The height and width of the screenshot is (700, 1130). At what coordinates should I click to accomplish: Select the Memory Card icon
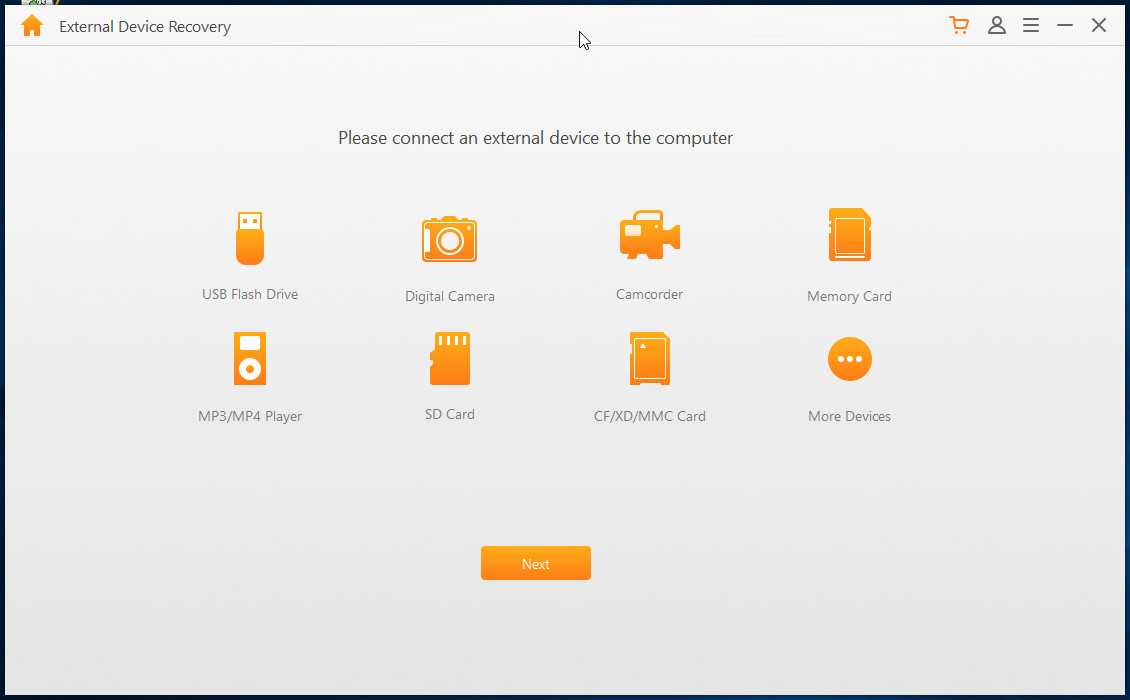click(849, 236)
